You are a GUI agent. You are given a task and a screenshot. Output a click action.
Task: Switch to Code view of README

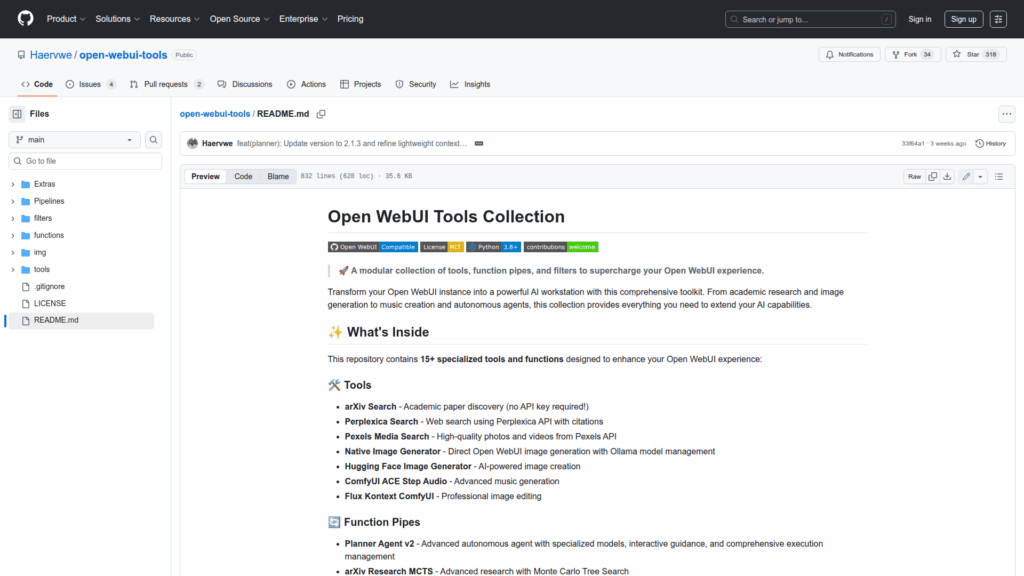[243, 176]
